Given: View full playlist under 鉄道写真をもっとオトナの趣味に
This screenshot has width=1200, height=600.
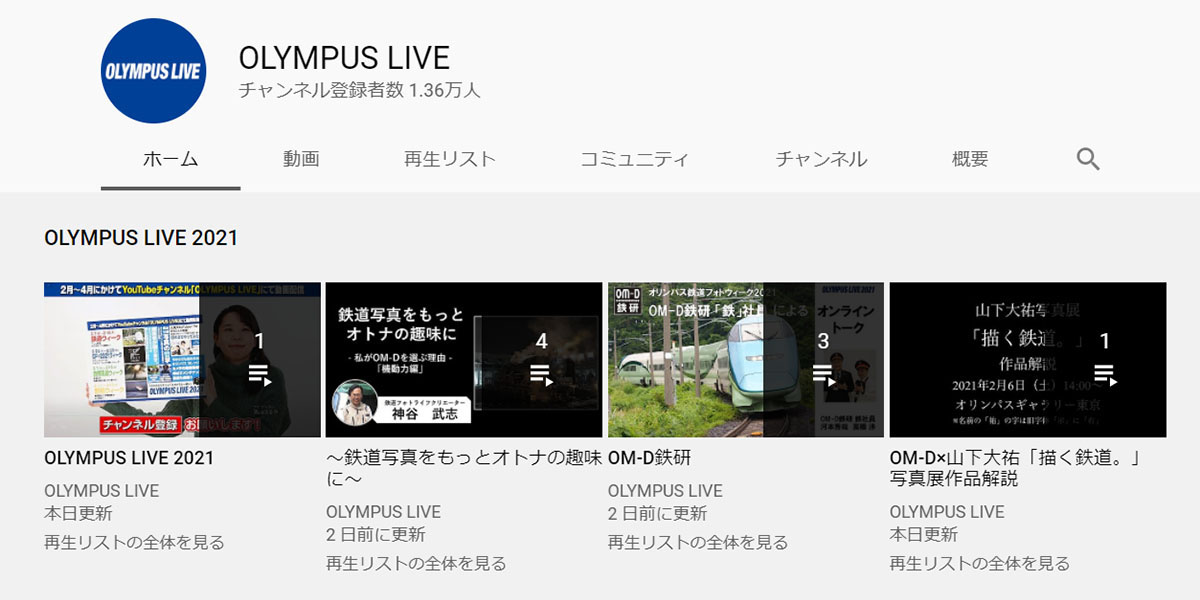Looking at the screenshot, I should (416, 564).
